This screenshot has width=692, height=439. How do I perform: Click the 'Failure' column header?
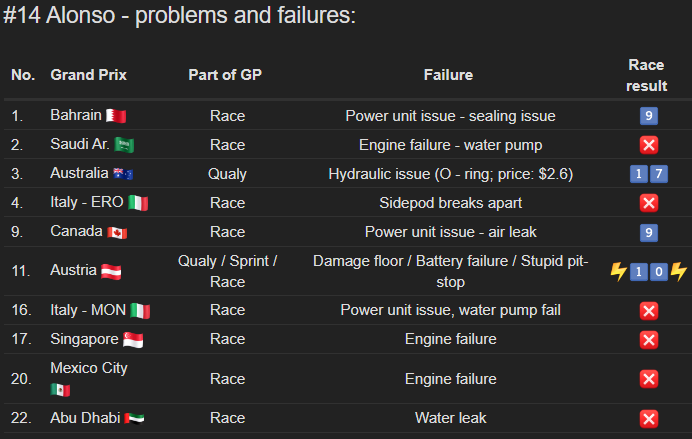[448, 75]
